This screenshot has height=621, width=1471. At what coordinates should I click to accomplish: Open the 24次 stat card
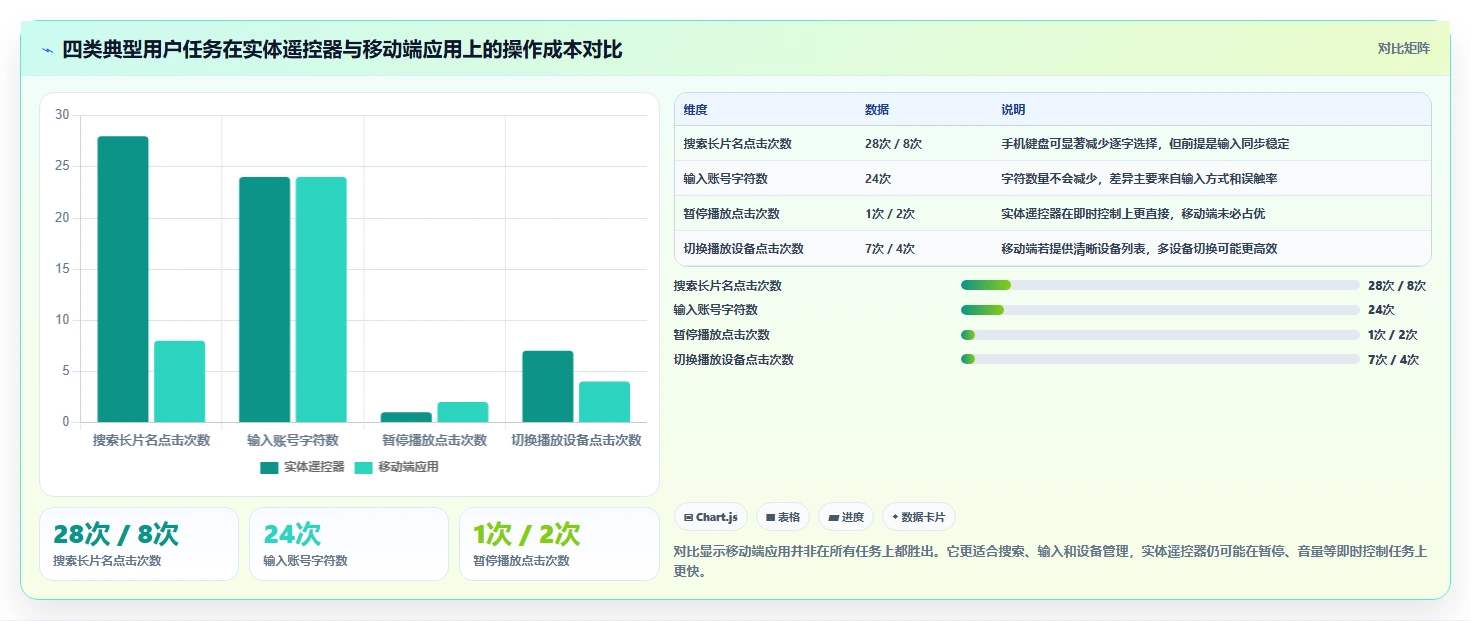pyautogui.click(x=349, y=544)
